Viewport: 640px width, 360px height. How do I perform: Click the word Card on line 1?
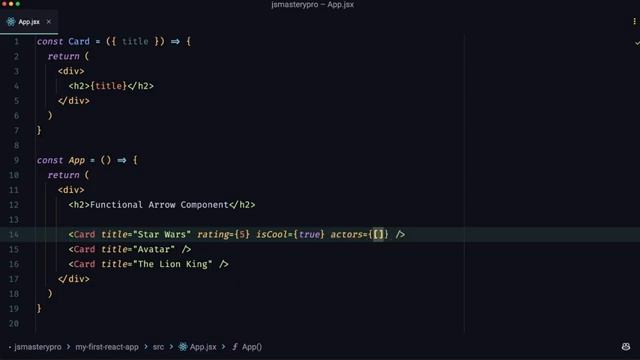(x=79, y=42)
